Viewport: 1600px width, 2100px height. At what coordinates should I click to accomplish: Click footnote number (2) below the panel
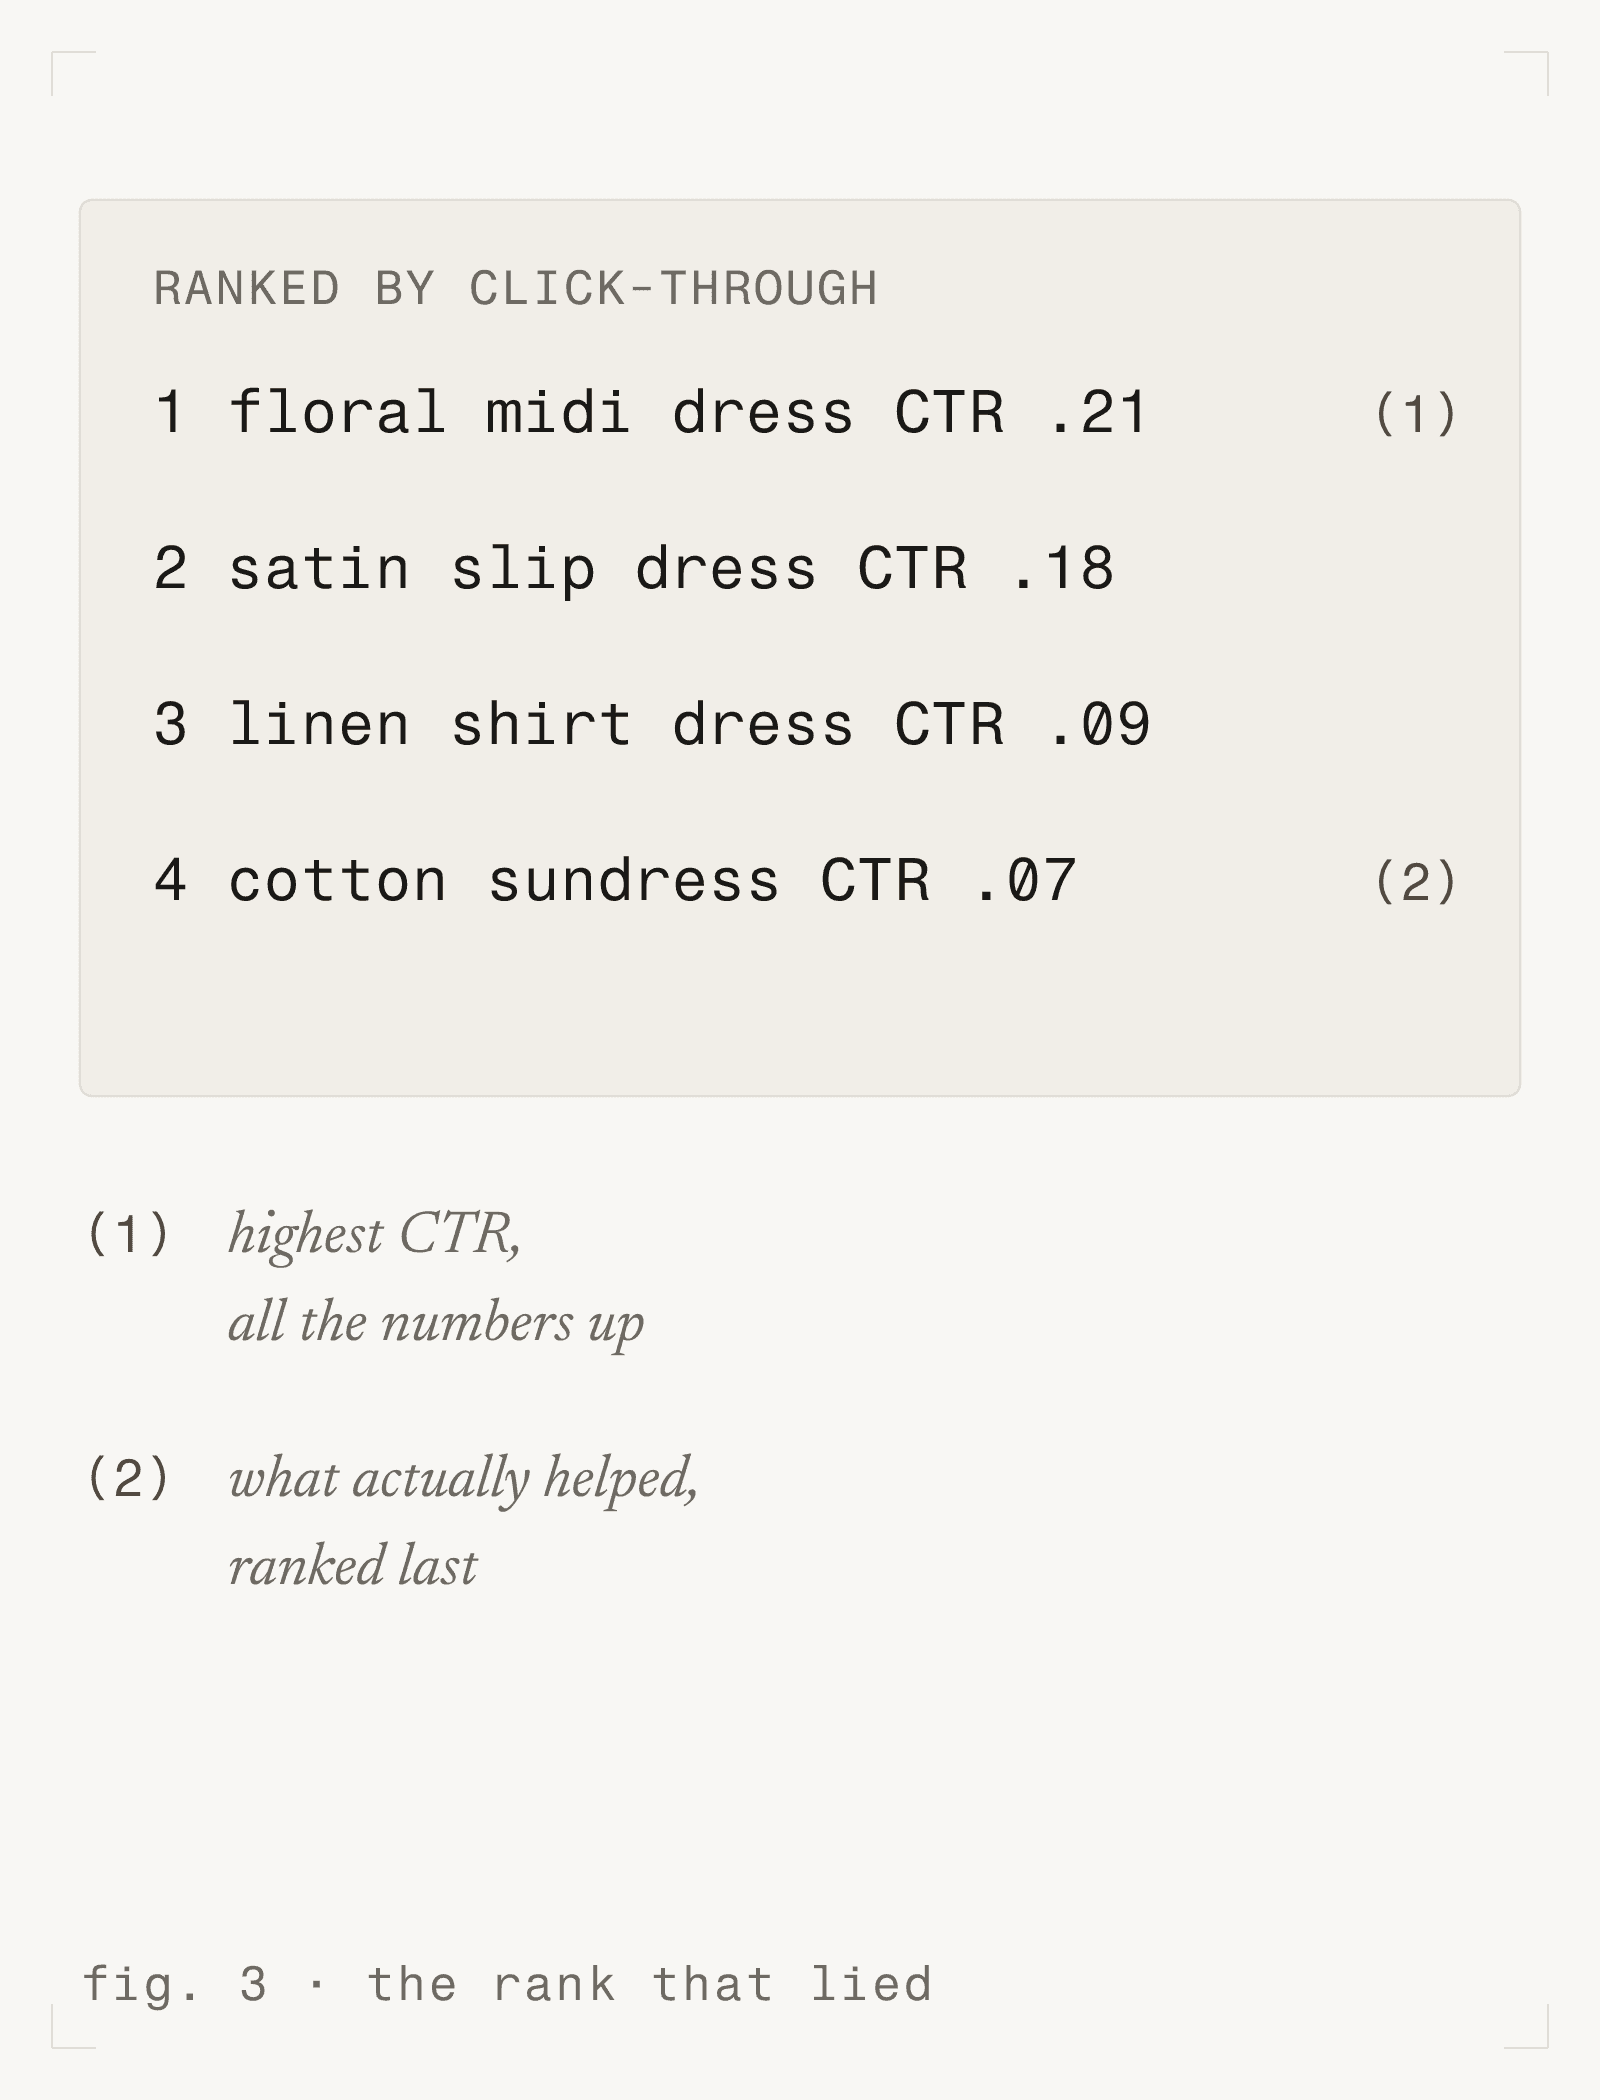(x=128, y=1477)
